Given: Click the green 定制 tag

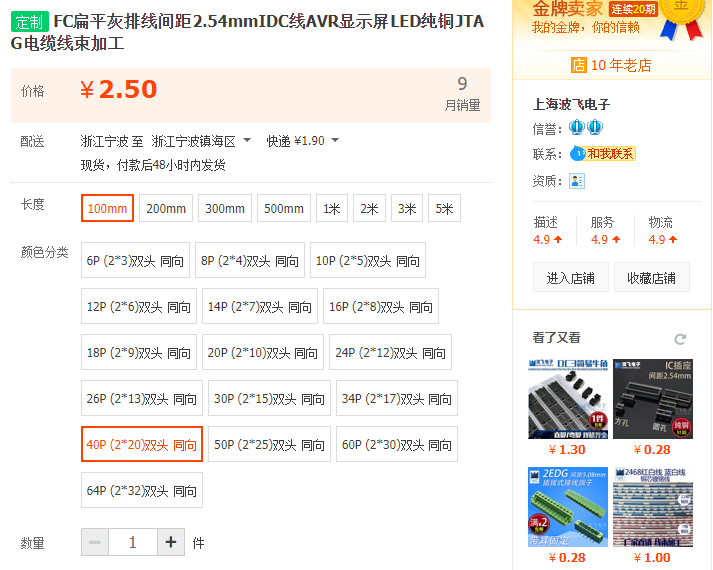Looking at the screenshot, I should point(30,22).
